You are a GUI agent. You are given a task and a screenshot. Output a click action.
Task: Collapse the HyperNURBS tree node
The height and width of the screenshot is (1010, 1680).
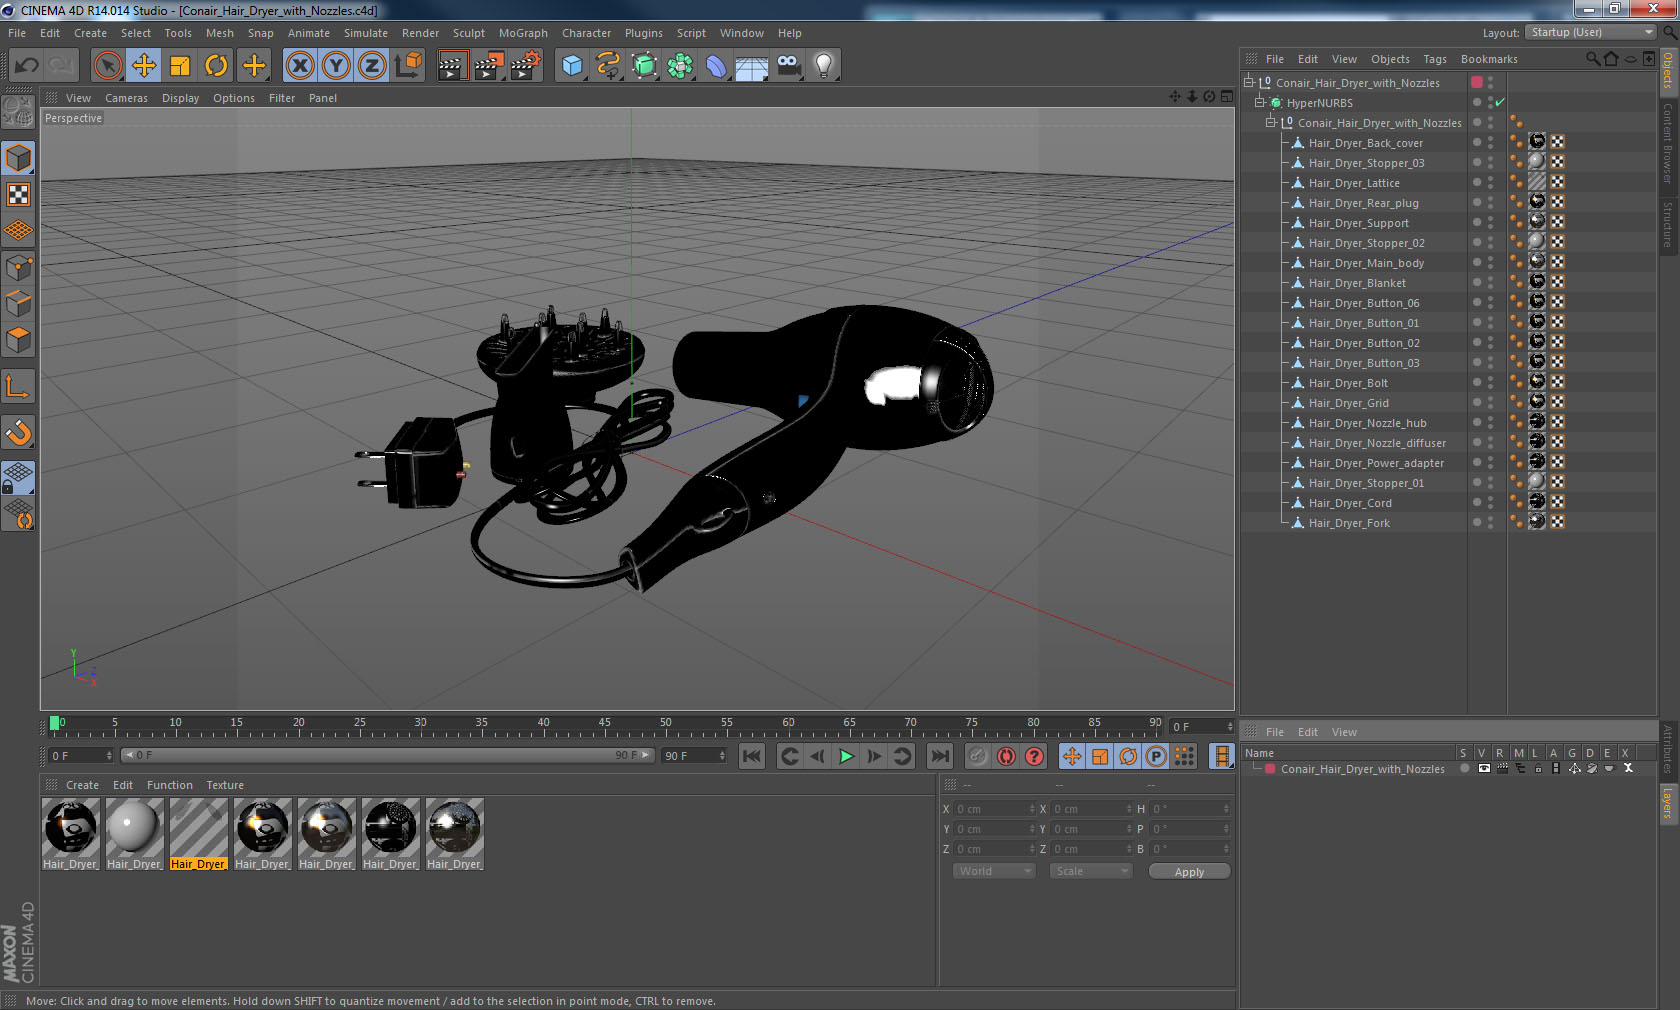(x=1260, y=102)
